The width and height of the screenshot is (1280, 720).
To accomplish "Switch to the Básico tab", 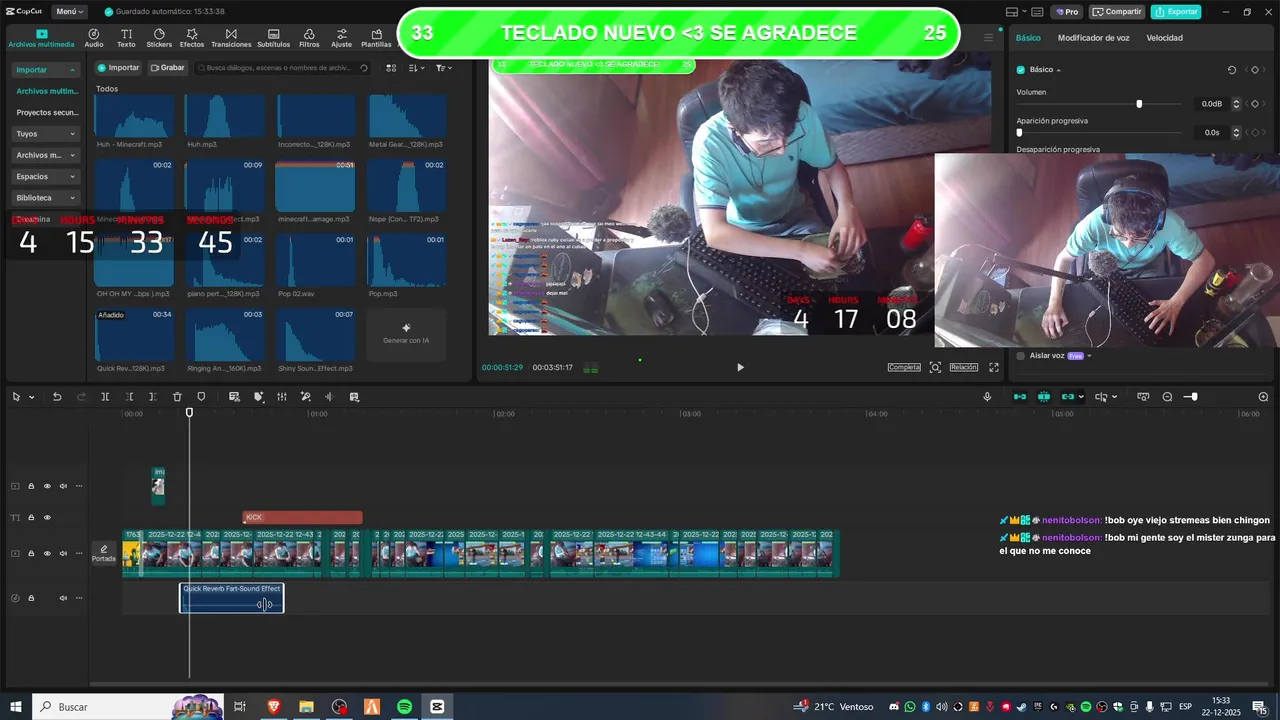I will pos(1028,38).
